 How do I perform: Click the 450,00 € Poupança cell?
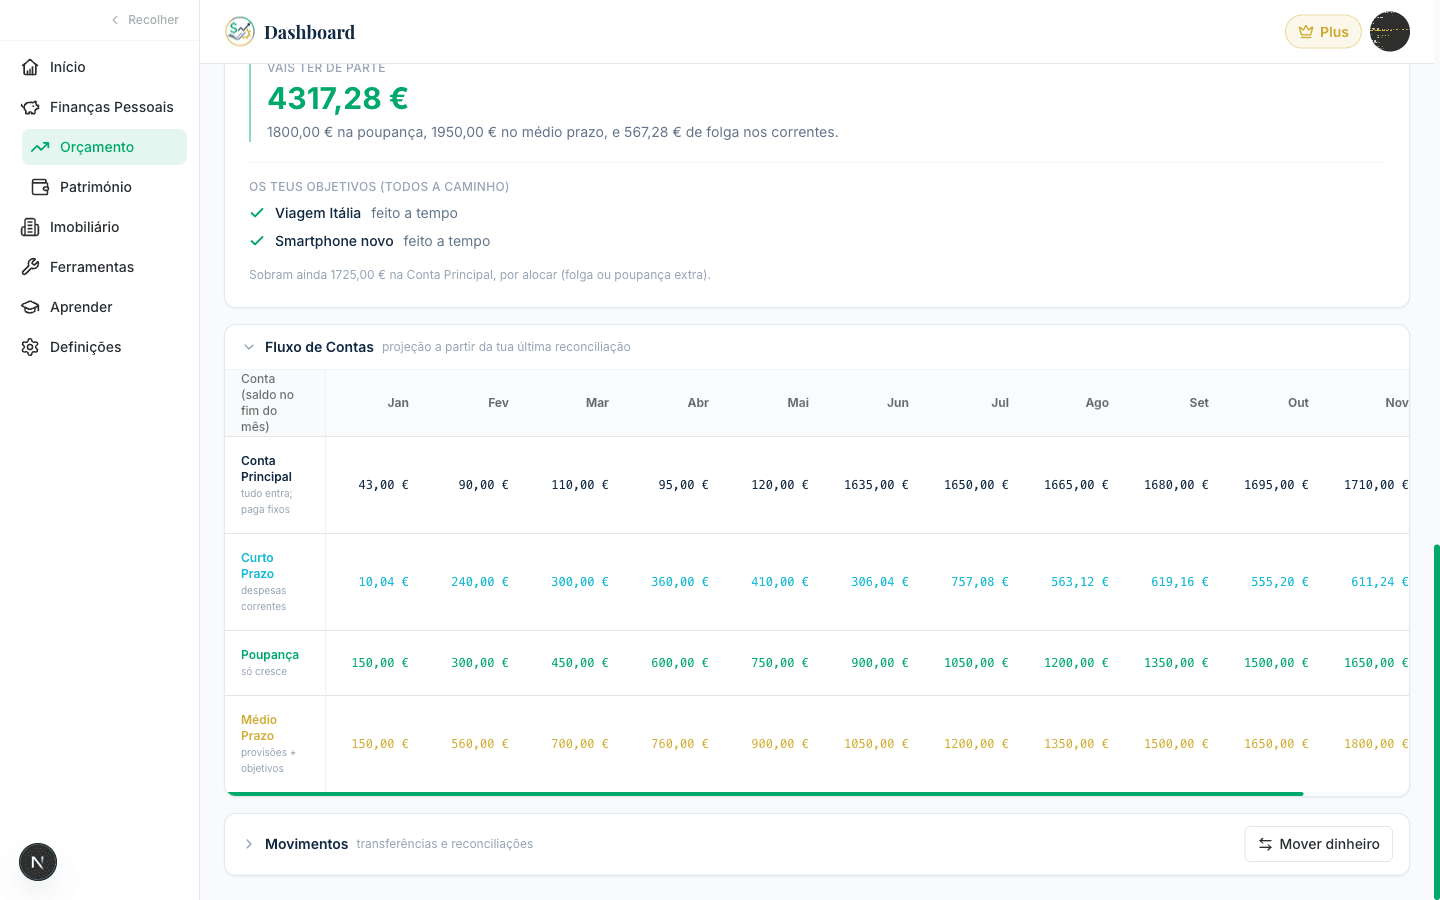click(x=580, y=663)
